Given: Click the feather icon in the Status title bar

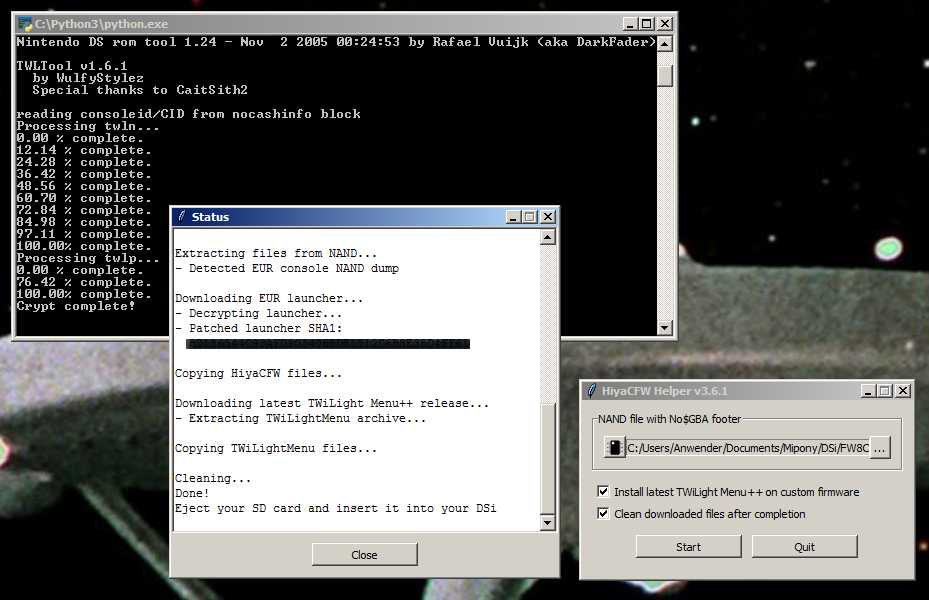Looking at the screenshot, I should coord(182,217).
